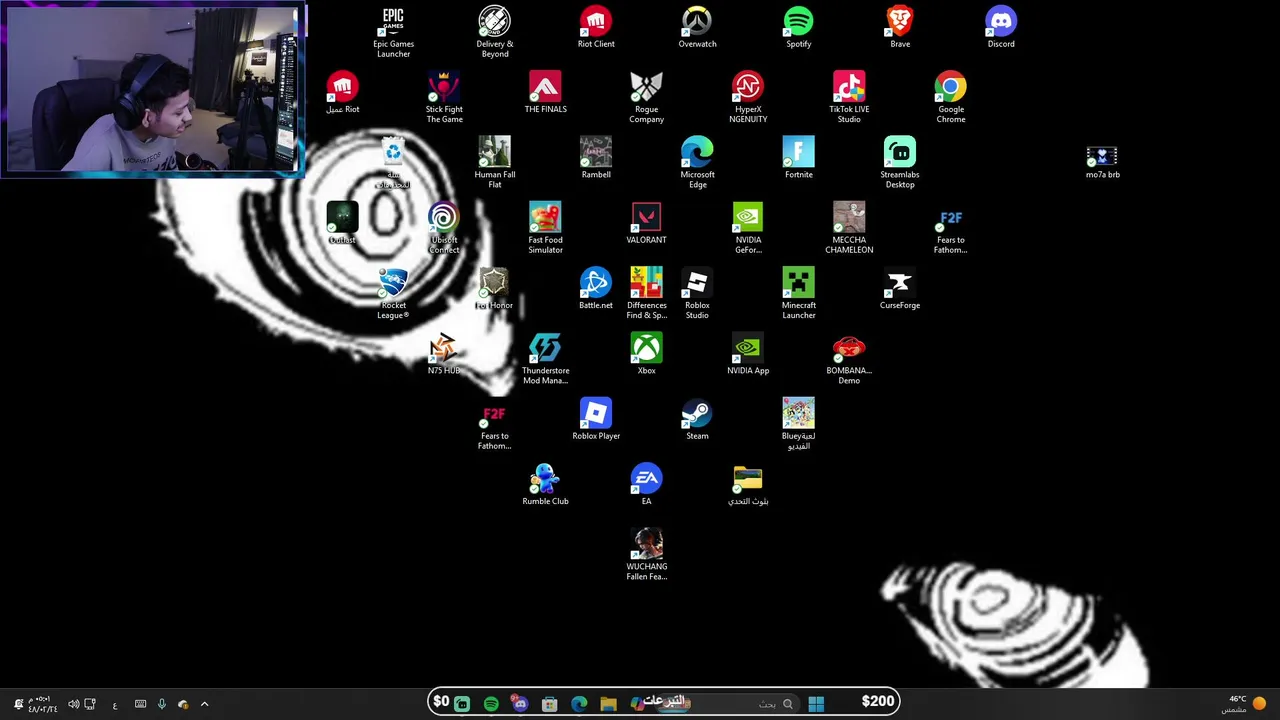Select the Discord desktop shortcut
Screen dimensions: 1280x720
[1001, 27]
